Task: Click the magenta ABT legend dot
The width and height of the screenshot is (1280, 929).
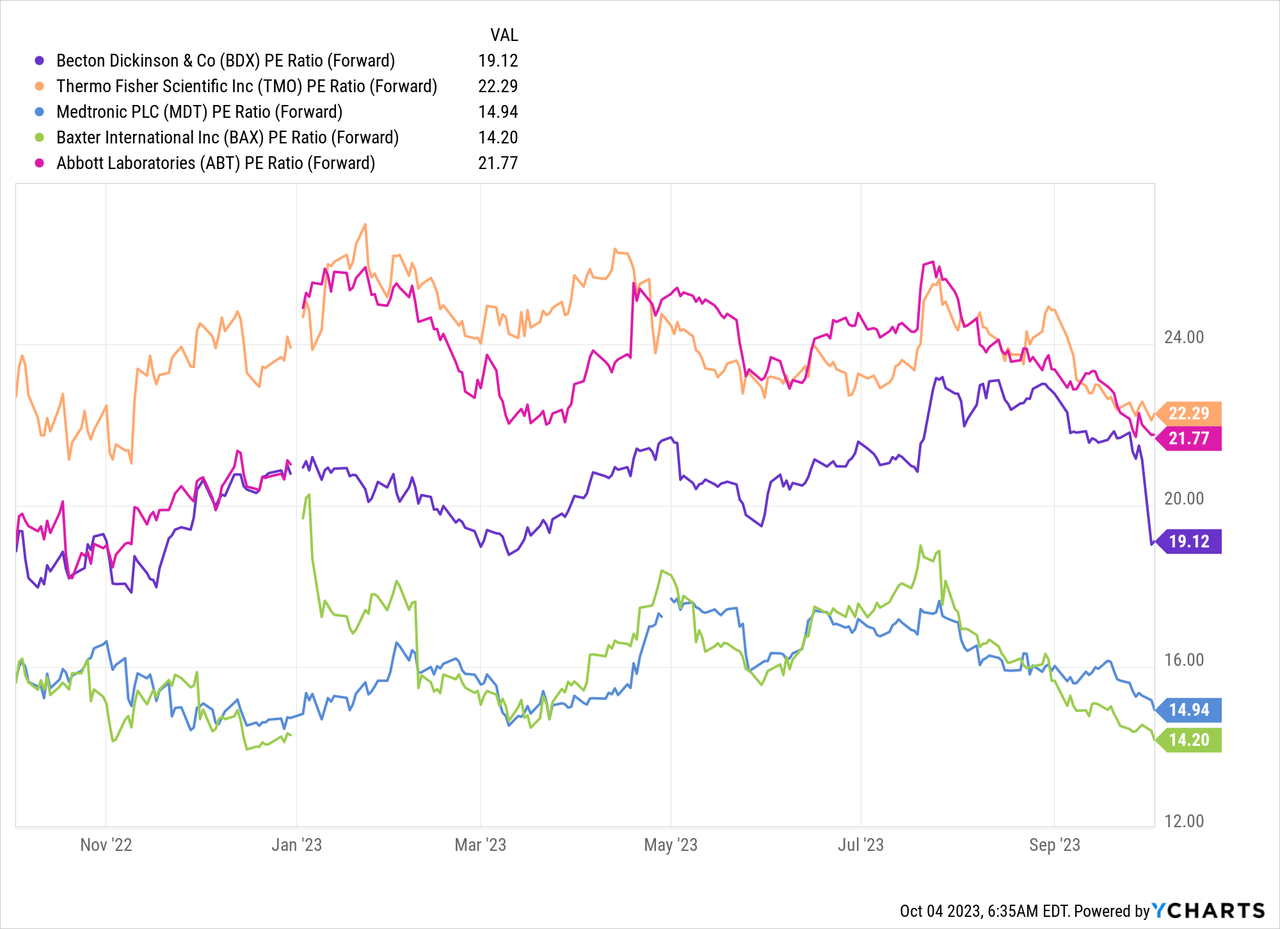Action: [x=39, y=164]
